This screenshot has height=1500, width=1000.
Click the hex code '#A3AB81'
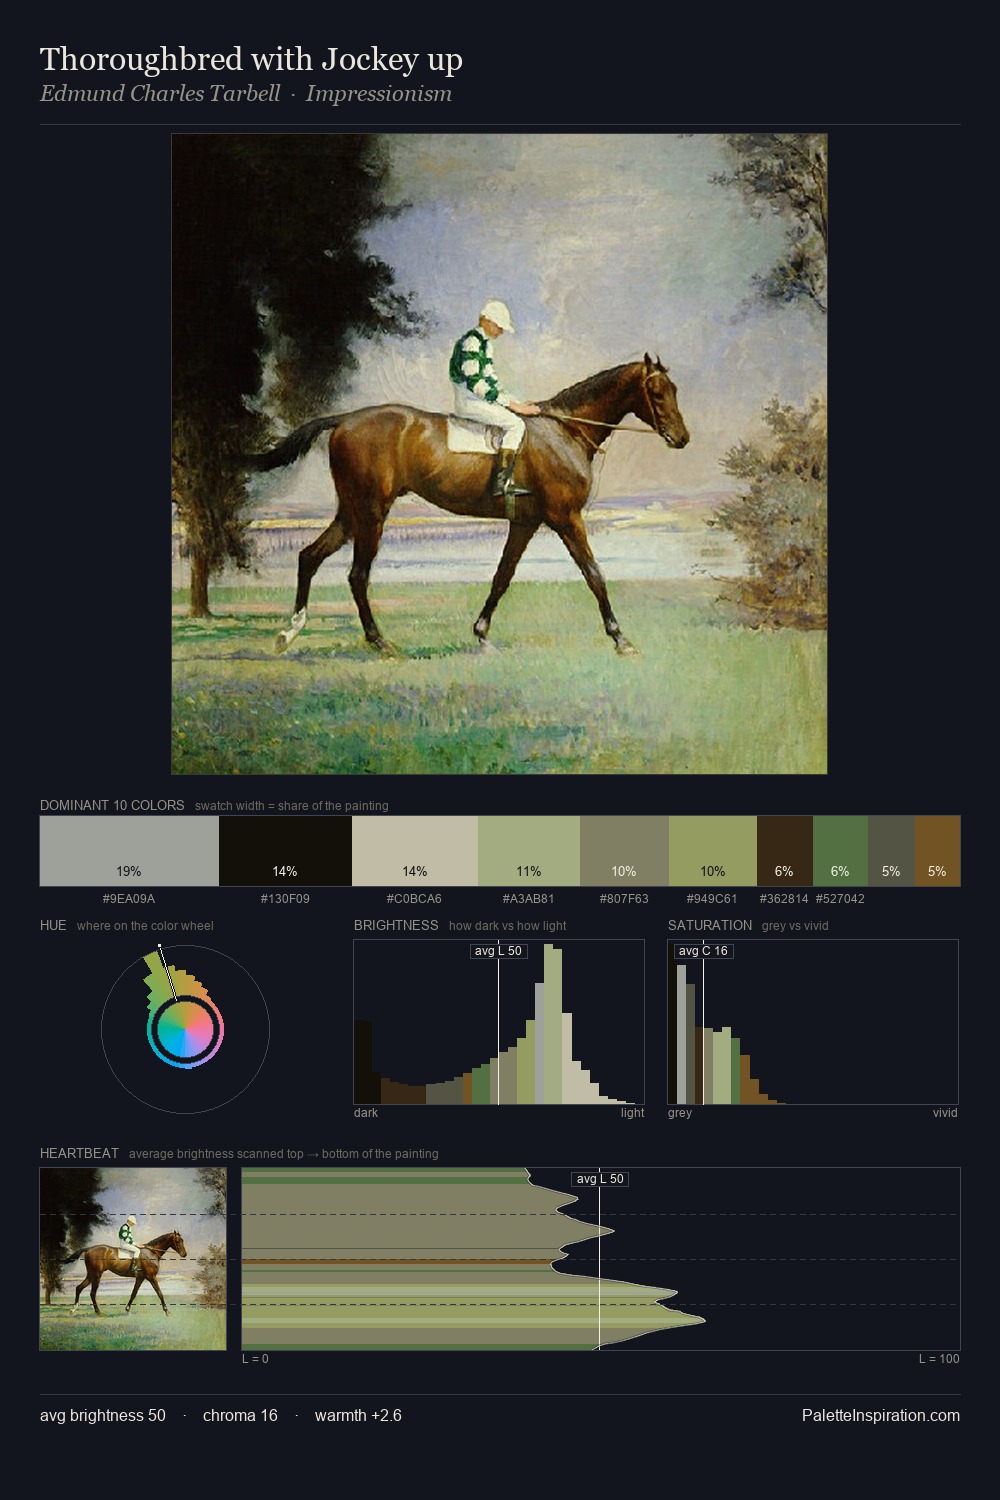click(528, 898)
